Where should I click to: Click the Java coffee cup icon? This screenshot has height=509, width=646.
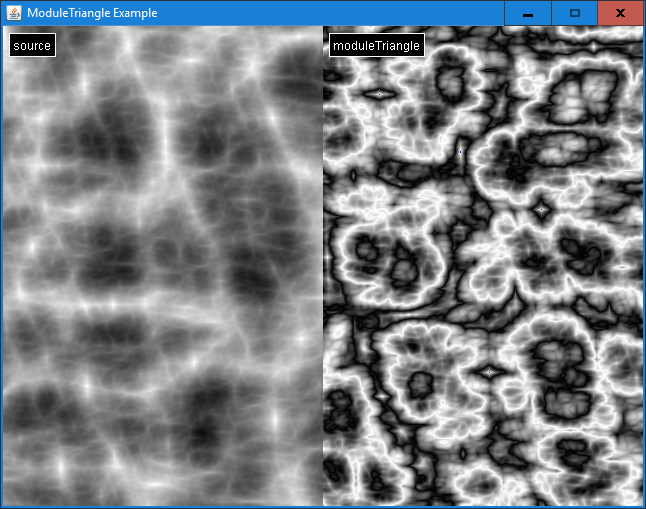[x=14, y=13]
